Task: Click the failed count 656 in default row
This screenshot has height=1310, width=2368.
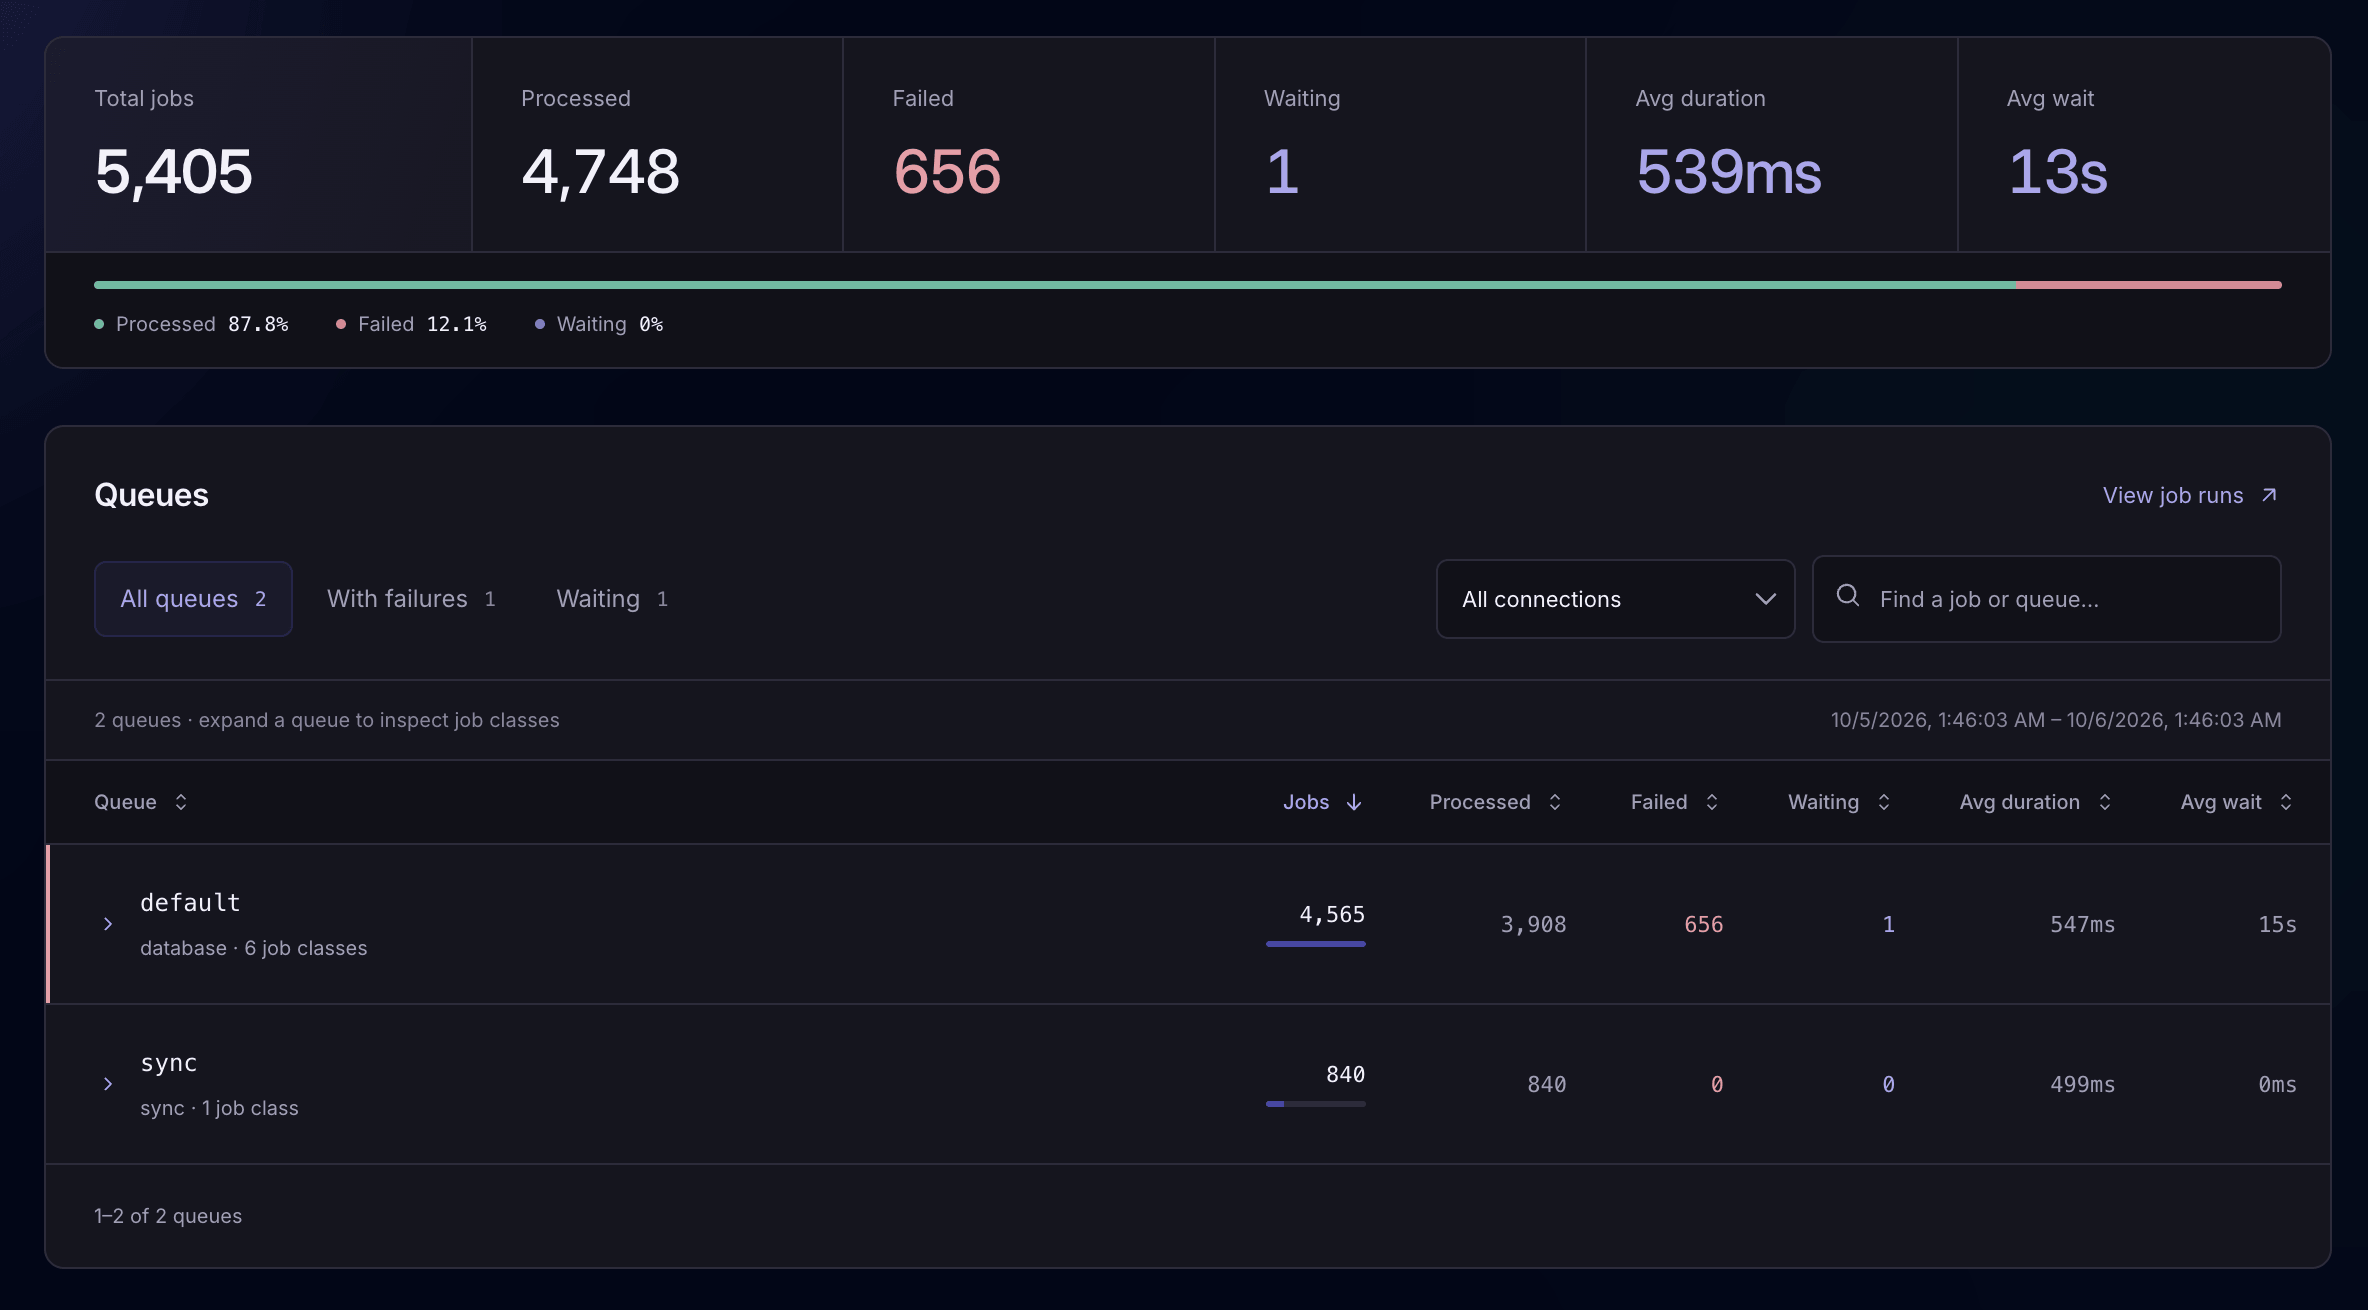Action: [x=1704, y=924]
